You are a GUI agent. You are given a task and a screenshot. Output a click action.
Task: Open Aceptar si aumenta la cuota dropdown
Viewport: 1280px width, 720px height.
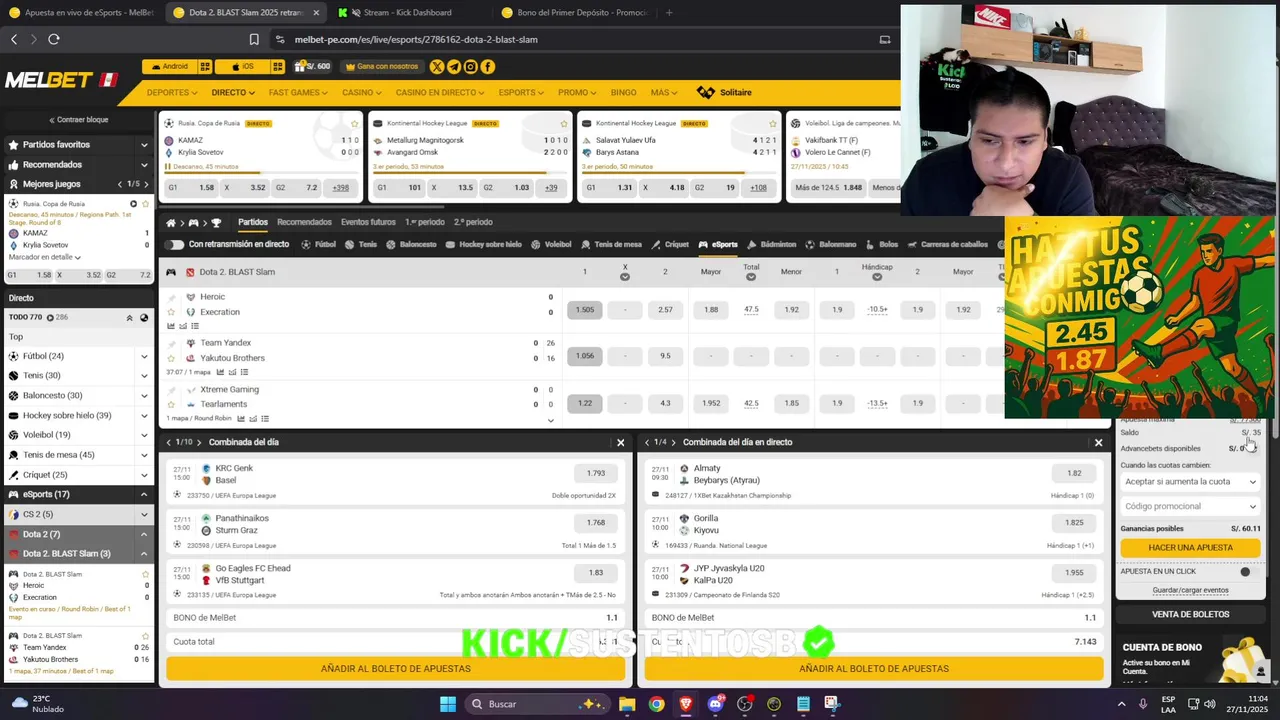pos(1190,482)
